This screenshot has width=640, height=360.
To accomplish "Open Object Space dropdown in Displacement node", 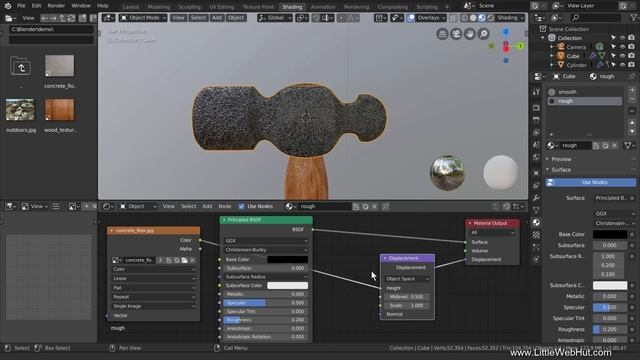I will pos(407,279).
